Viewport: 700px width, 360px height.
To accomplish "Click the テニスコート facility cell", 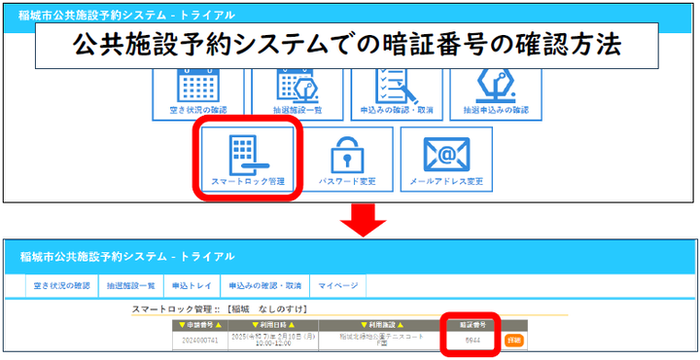I will point(382,340).
